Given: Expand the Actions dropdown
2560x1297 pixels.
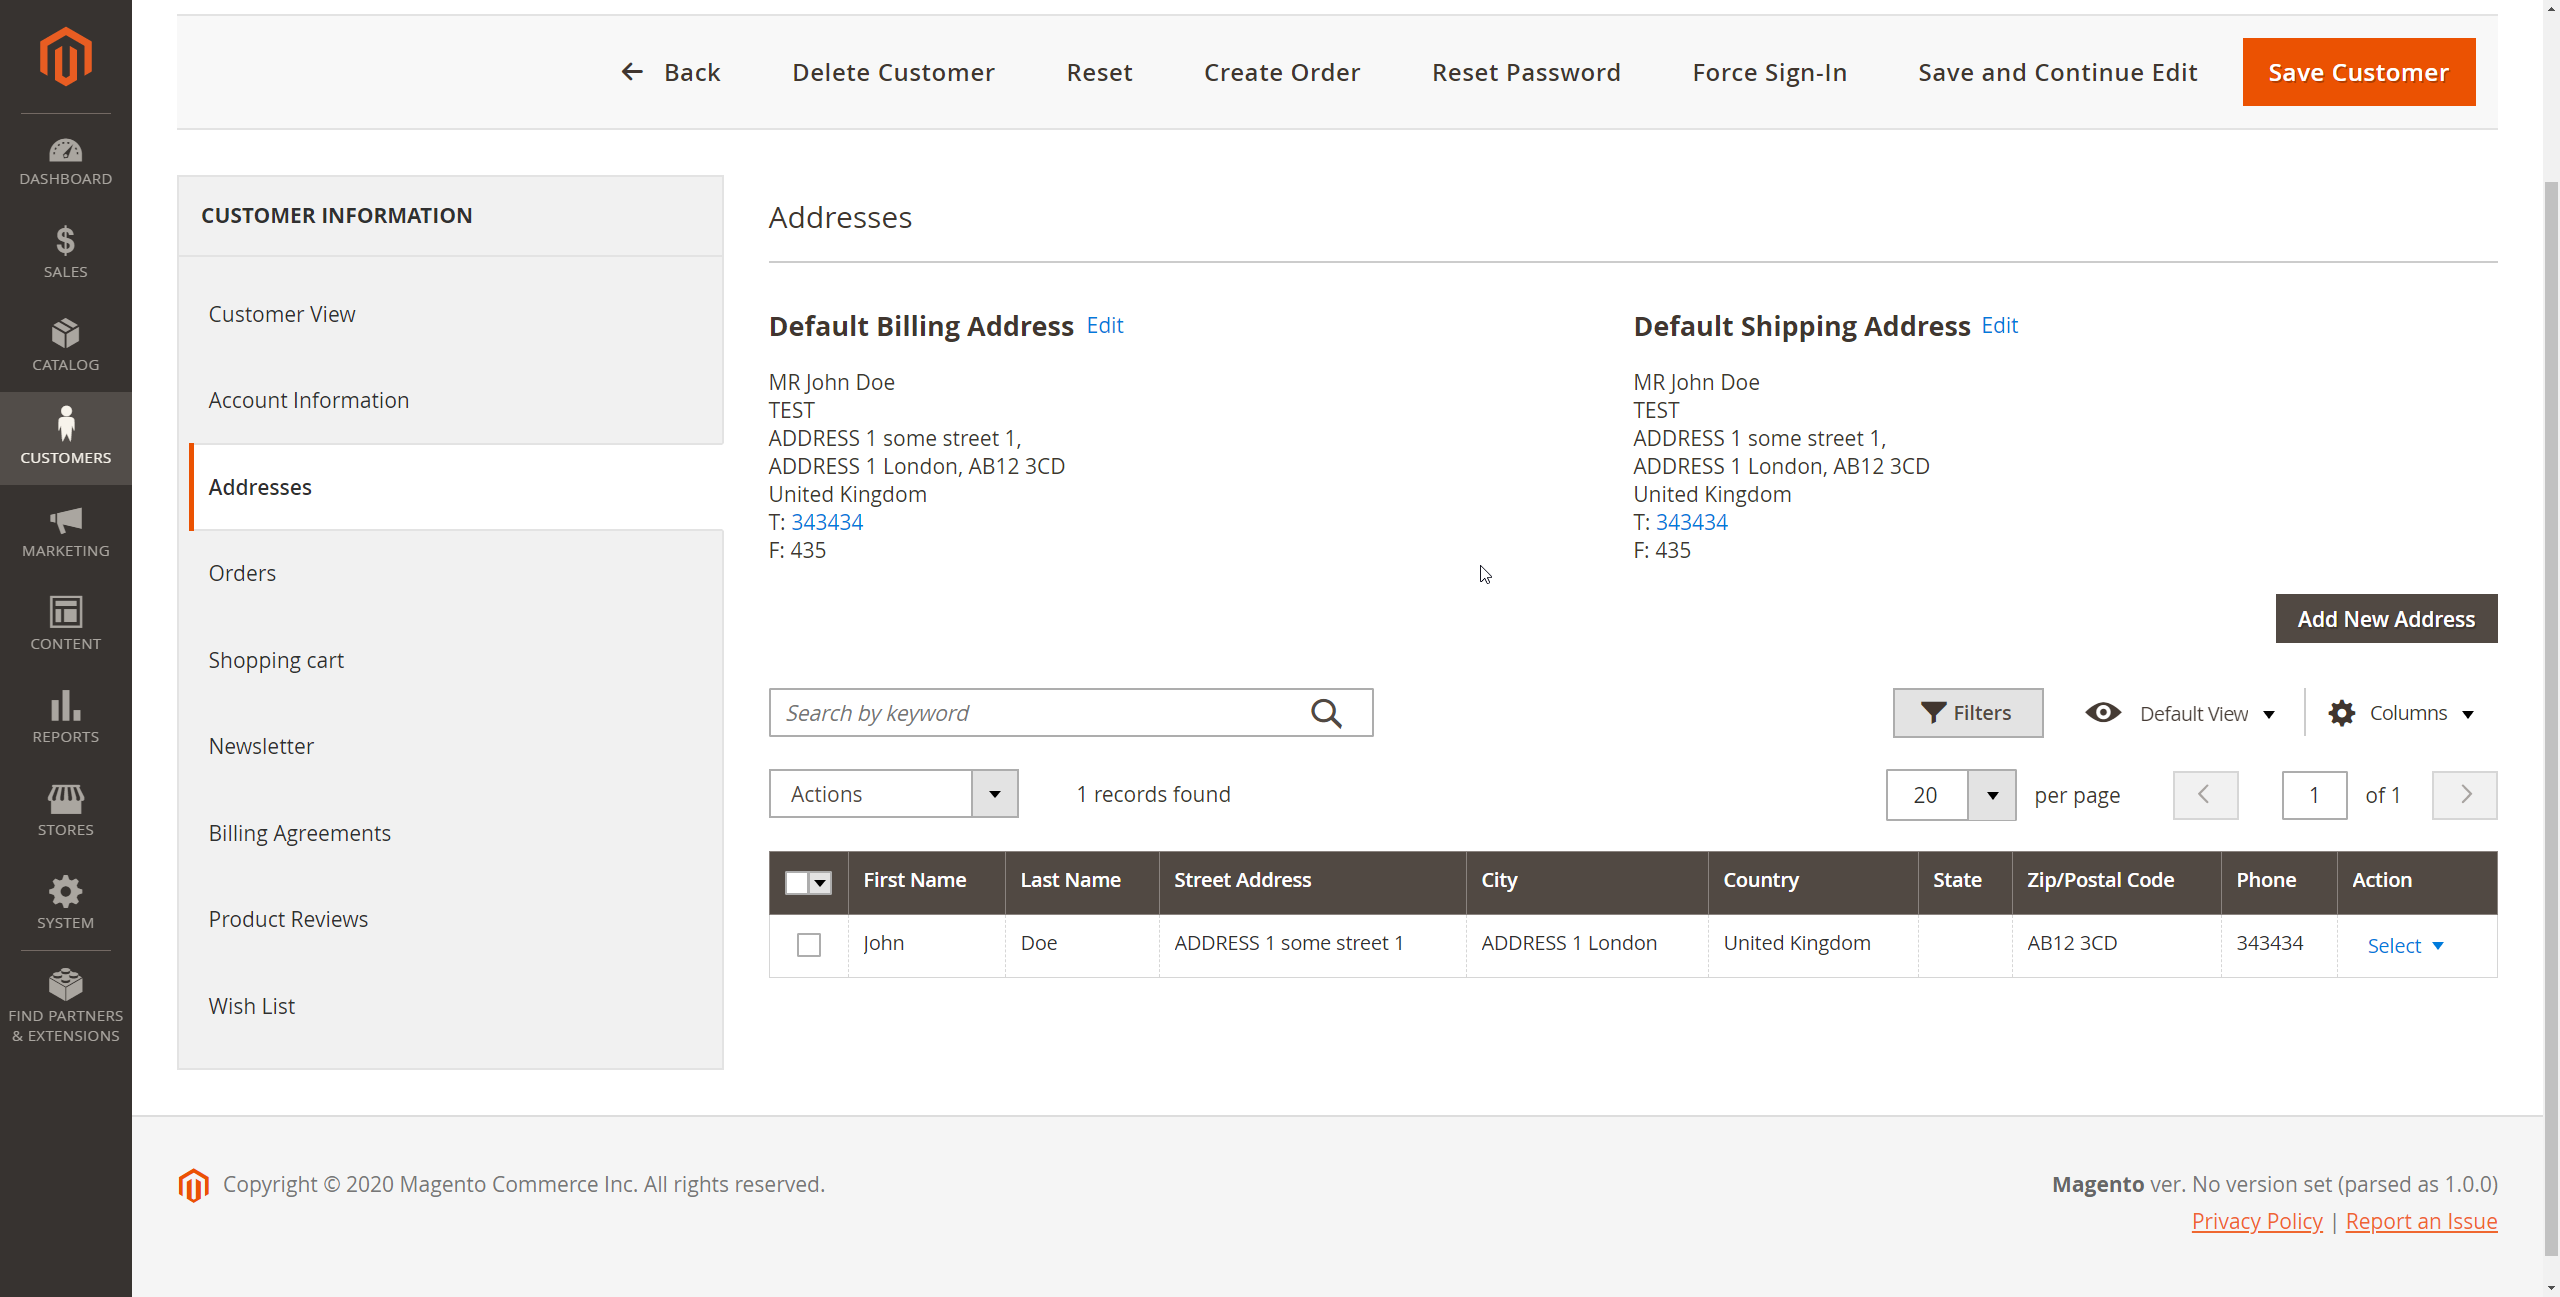Looking at the screenshot, I should coord(893,793).
